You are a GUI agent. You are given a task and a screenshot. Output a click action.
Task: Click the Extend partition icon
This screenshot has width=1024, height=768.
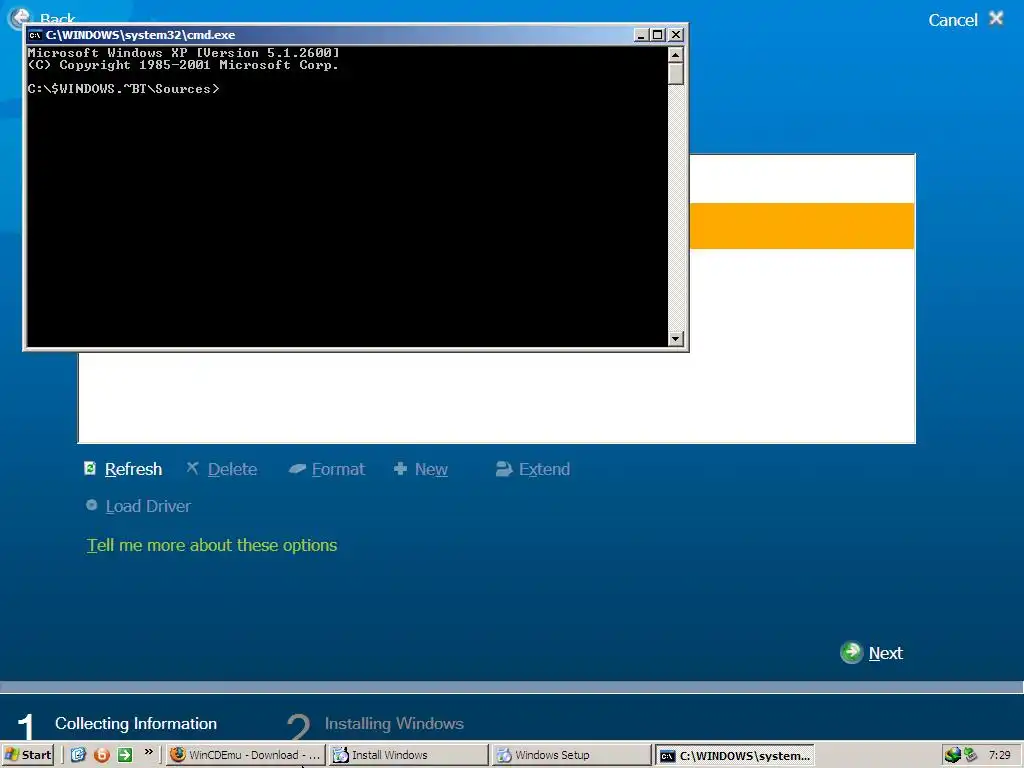tap(504, 468)
